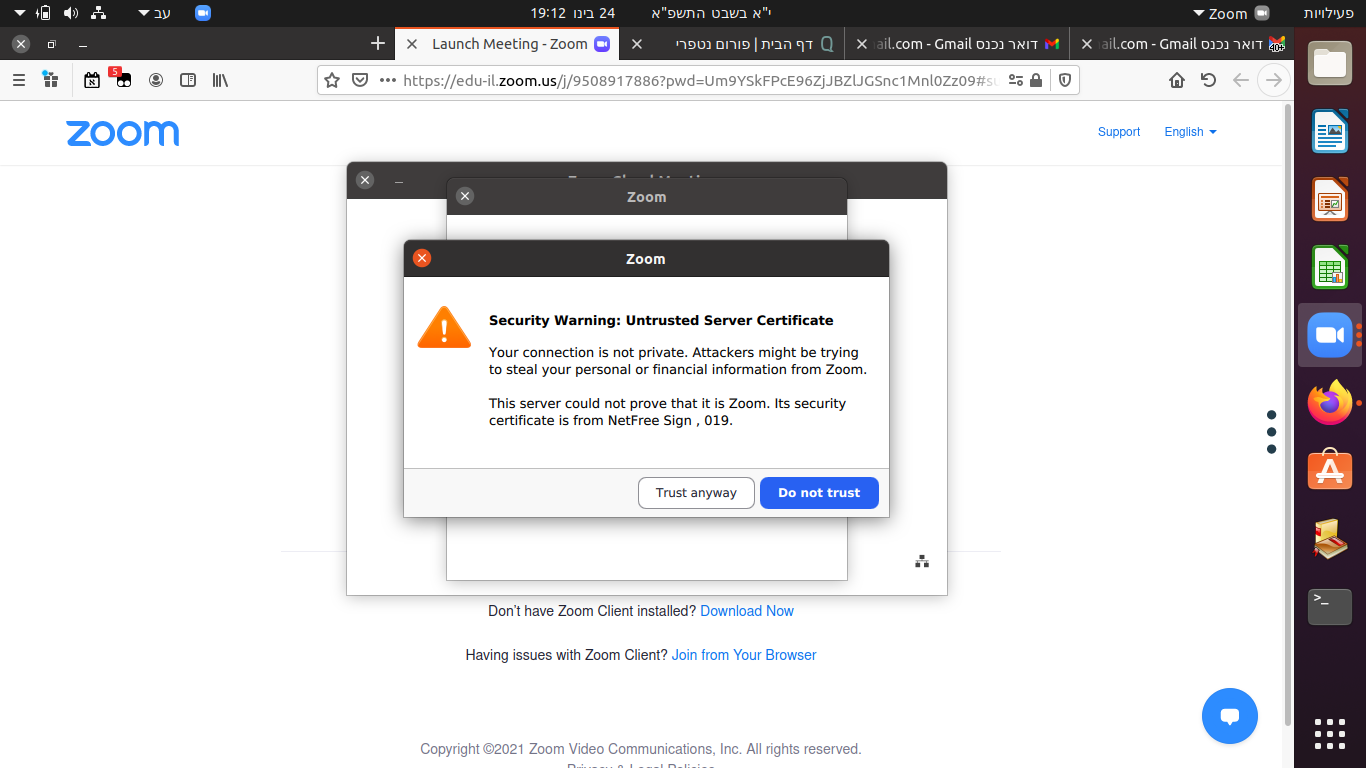Open the Zoom app menu in top bar

click(1229, 13)
